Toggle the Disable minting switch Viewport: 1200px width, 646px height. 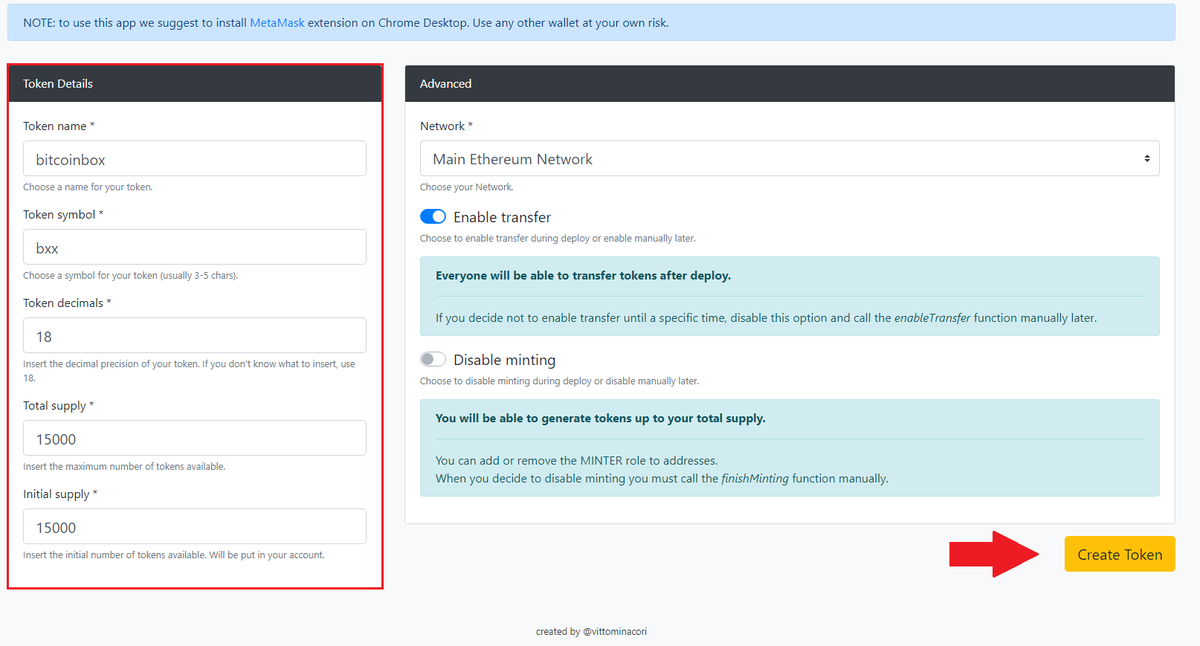point(433,360)
